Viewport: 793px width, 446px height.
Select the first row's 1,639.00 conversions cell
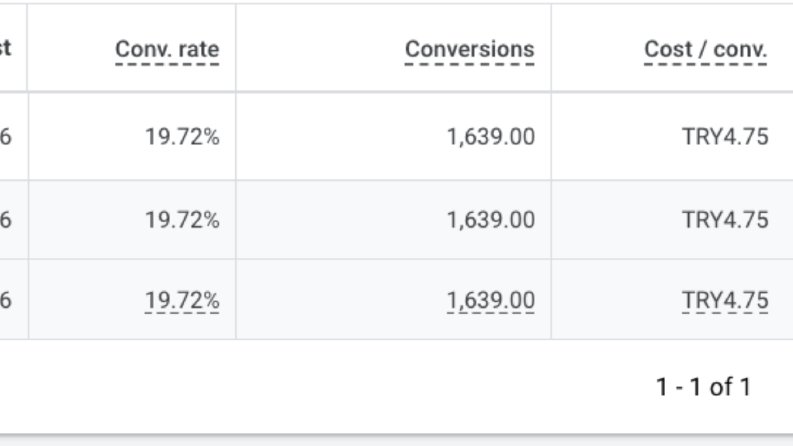coord(491,137)
